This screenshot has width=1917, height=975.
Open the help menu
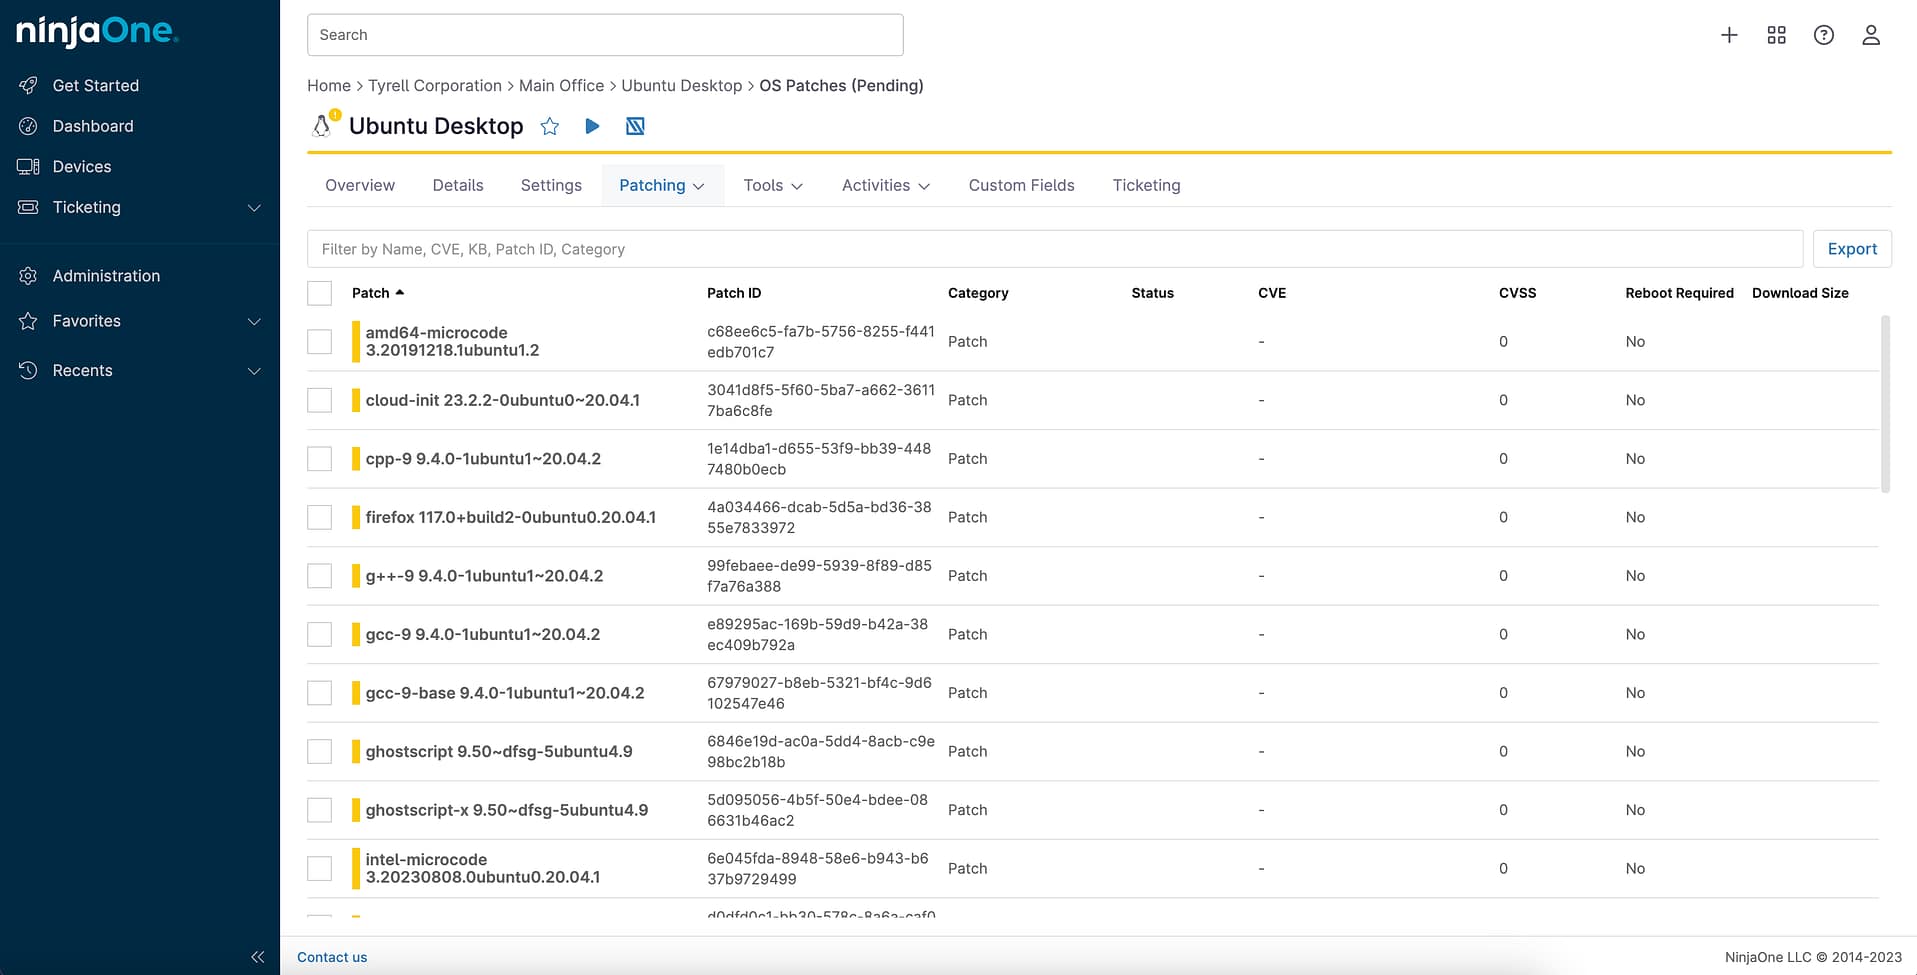pyautogui.click(x=1823, y=34)
